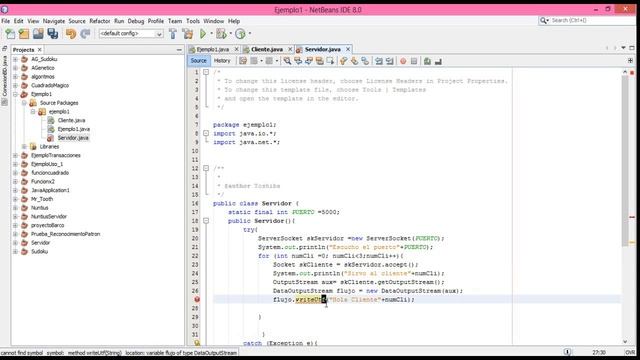This screenshot has width=640, height=360.
Task: Collapse the import fold at line 8
Action: (206, 133)
